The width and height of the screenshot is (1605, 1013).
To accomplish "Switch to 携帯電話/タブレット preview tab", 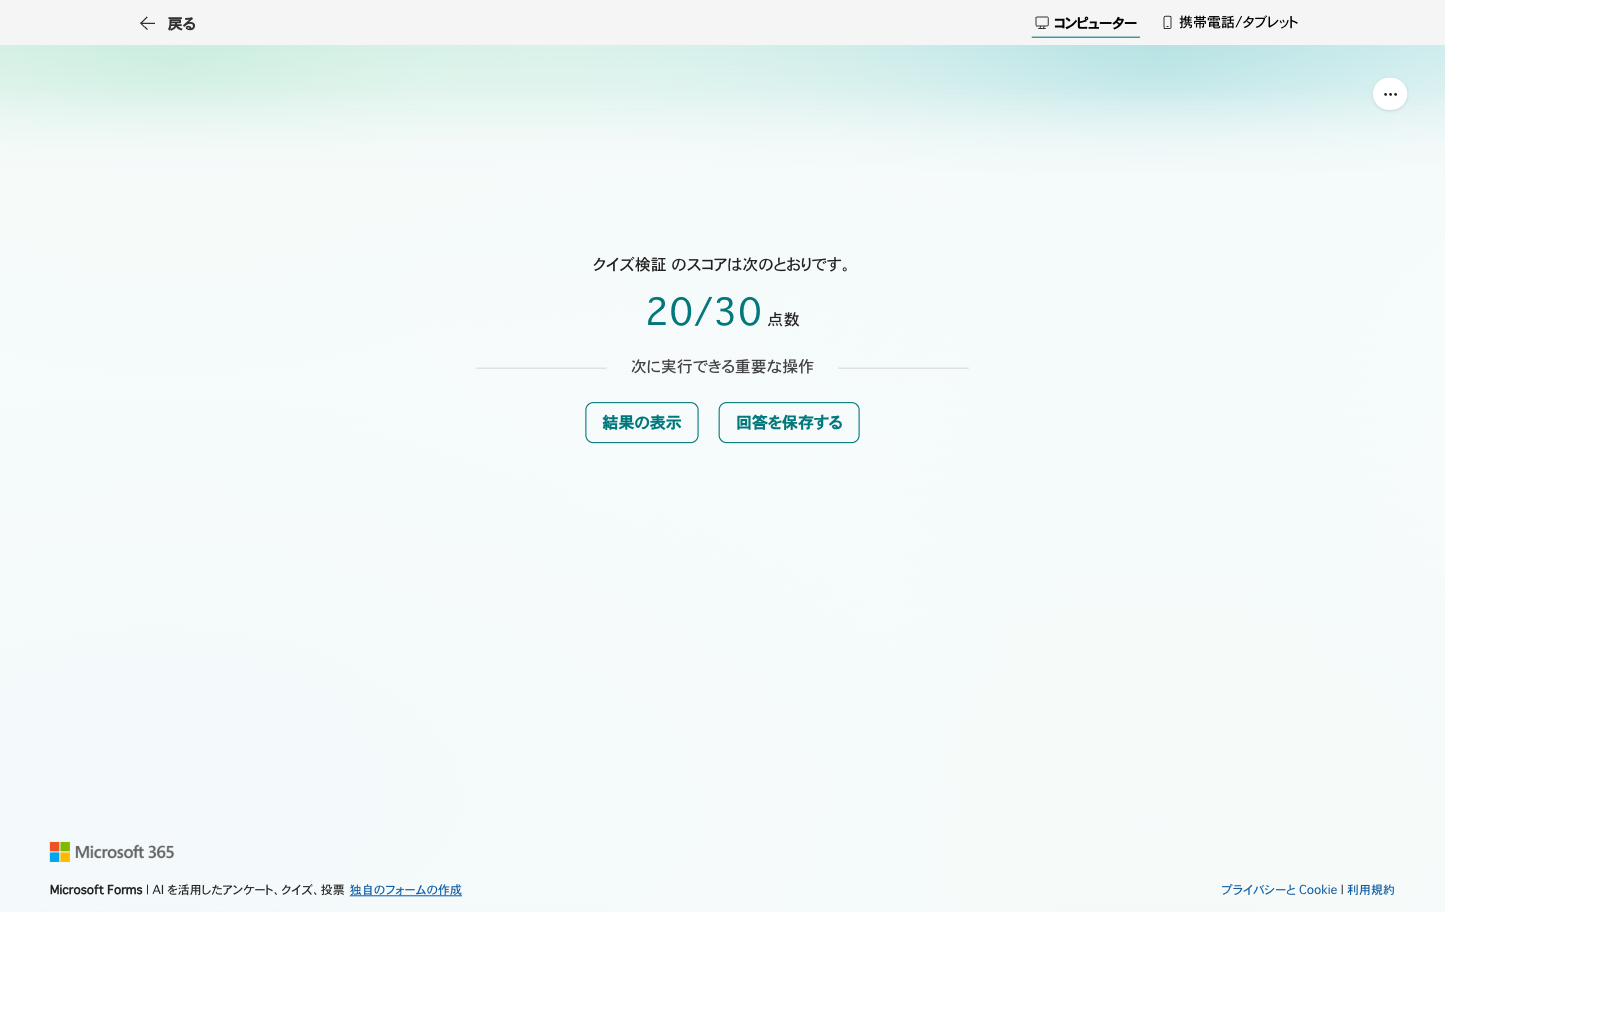I will [x=1230, y=22].
